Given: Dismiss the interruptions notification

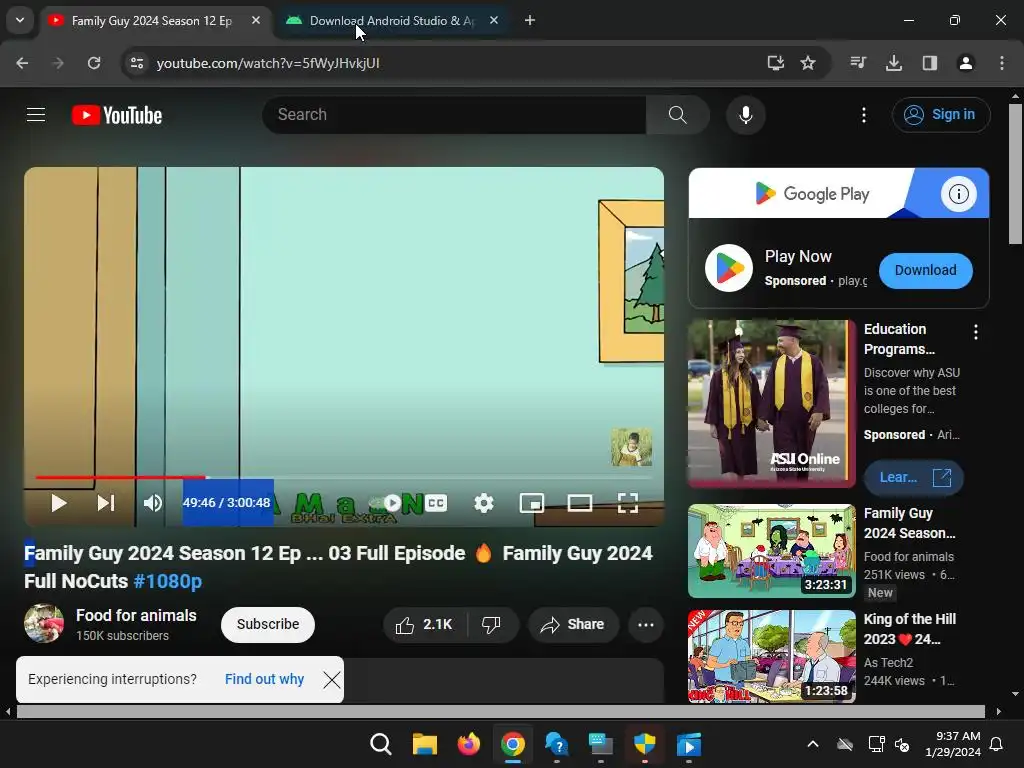Looking at the screenshot, I should 332,680.
